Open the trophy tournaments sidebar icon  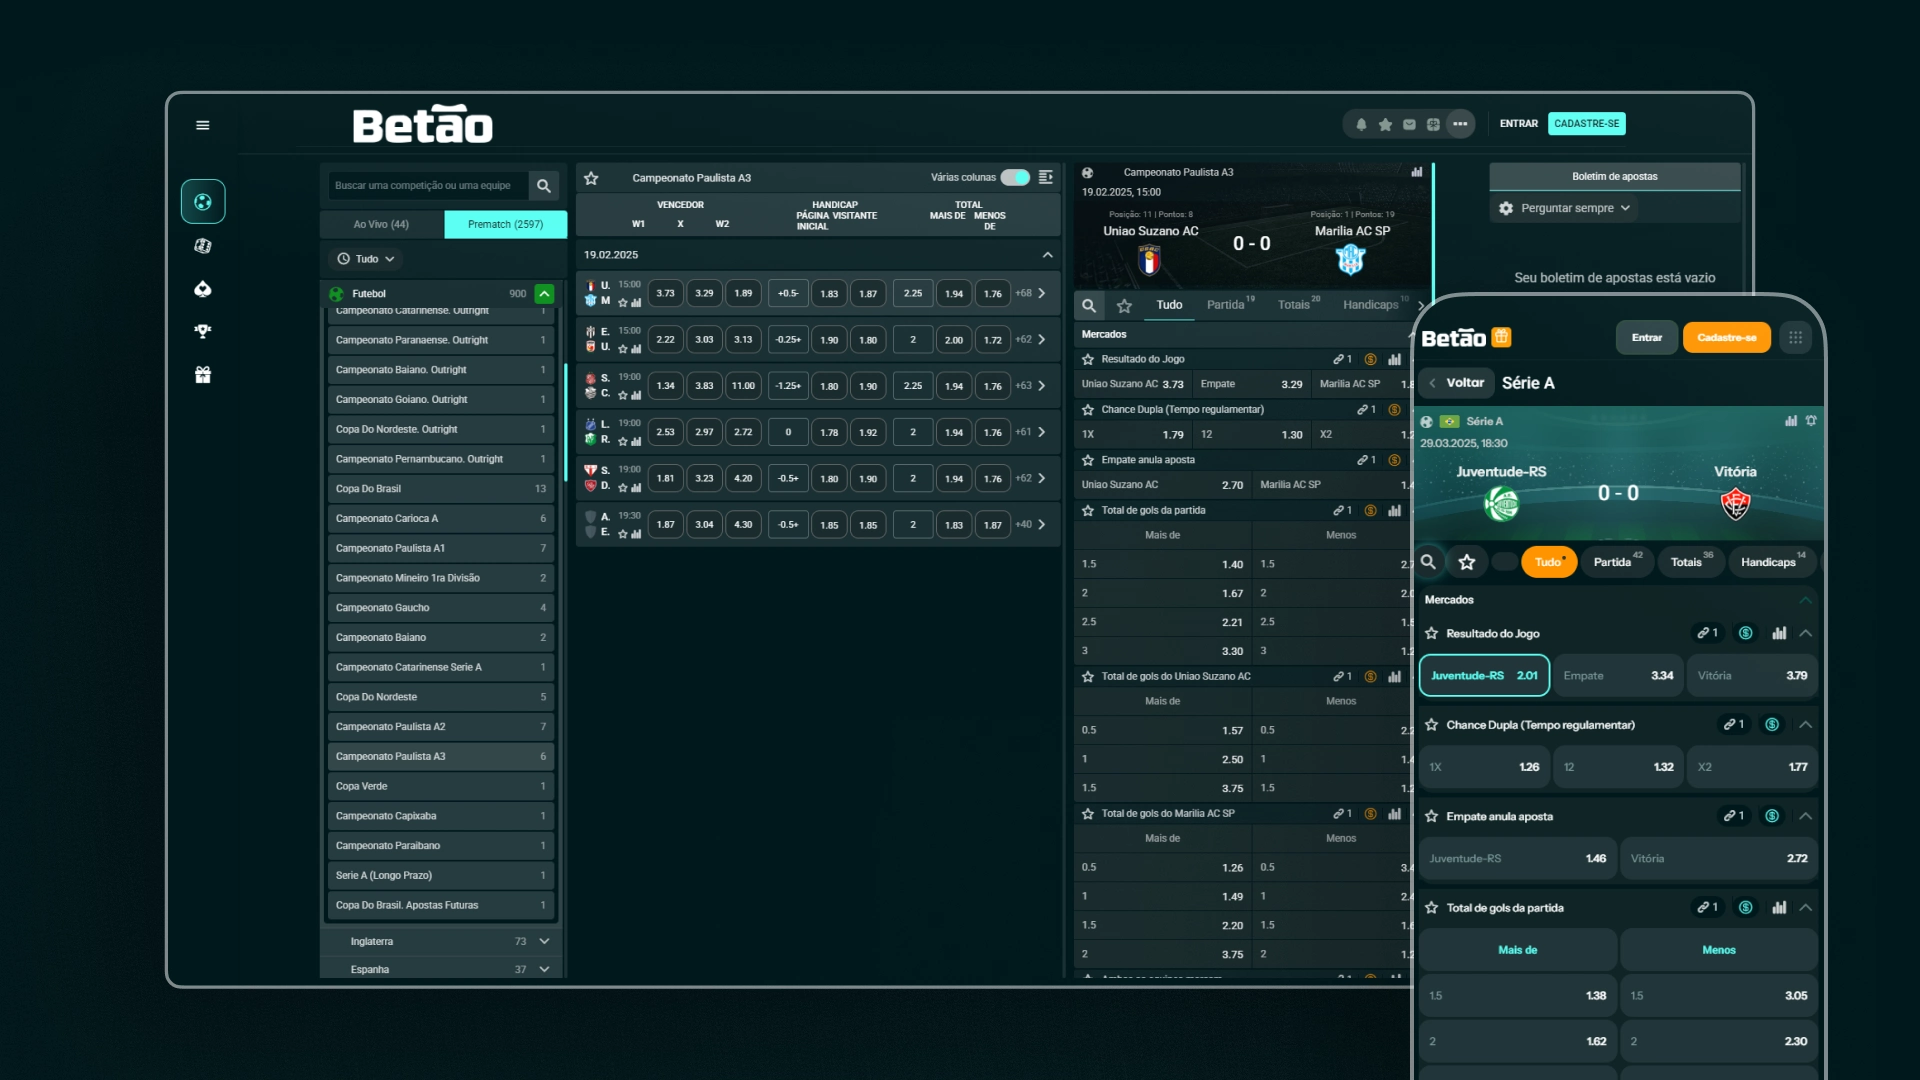click(x=203, y=331)
